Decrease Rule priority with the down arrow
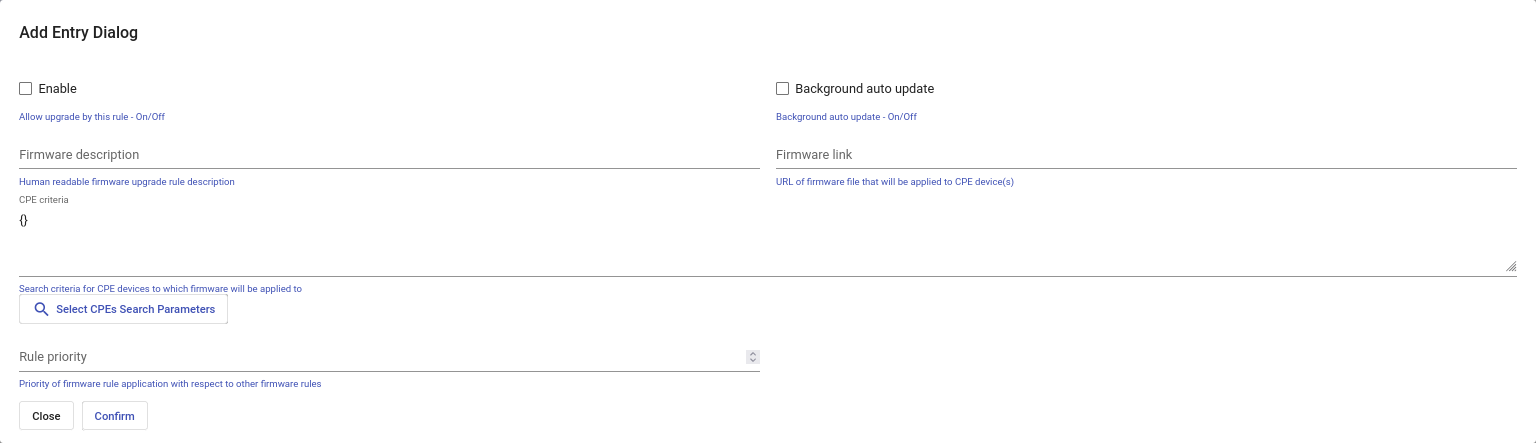 [753, 360]
